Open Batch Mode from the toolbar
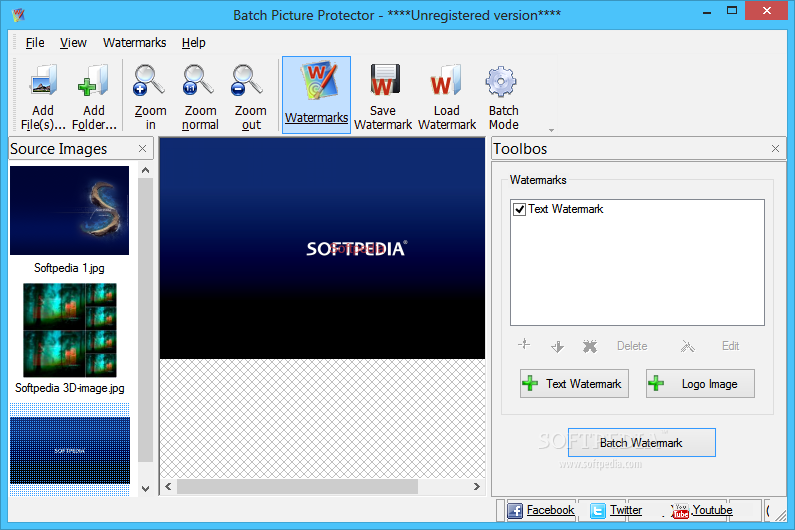Screen dimensions: 795x530 point(503,96)
